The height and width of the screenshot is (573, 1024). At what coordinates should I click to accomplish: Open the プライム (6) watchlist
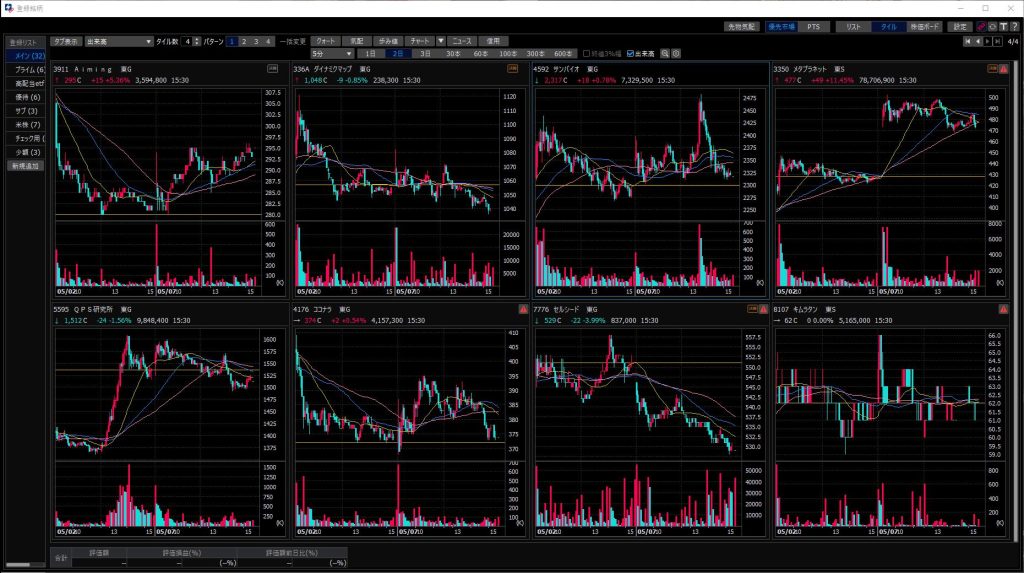coord(27,70)
